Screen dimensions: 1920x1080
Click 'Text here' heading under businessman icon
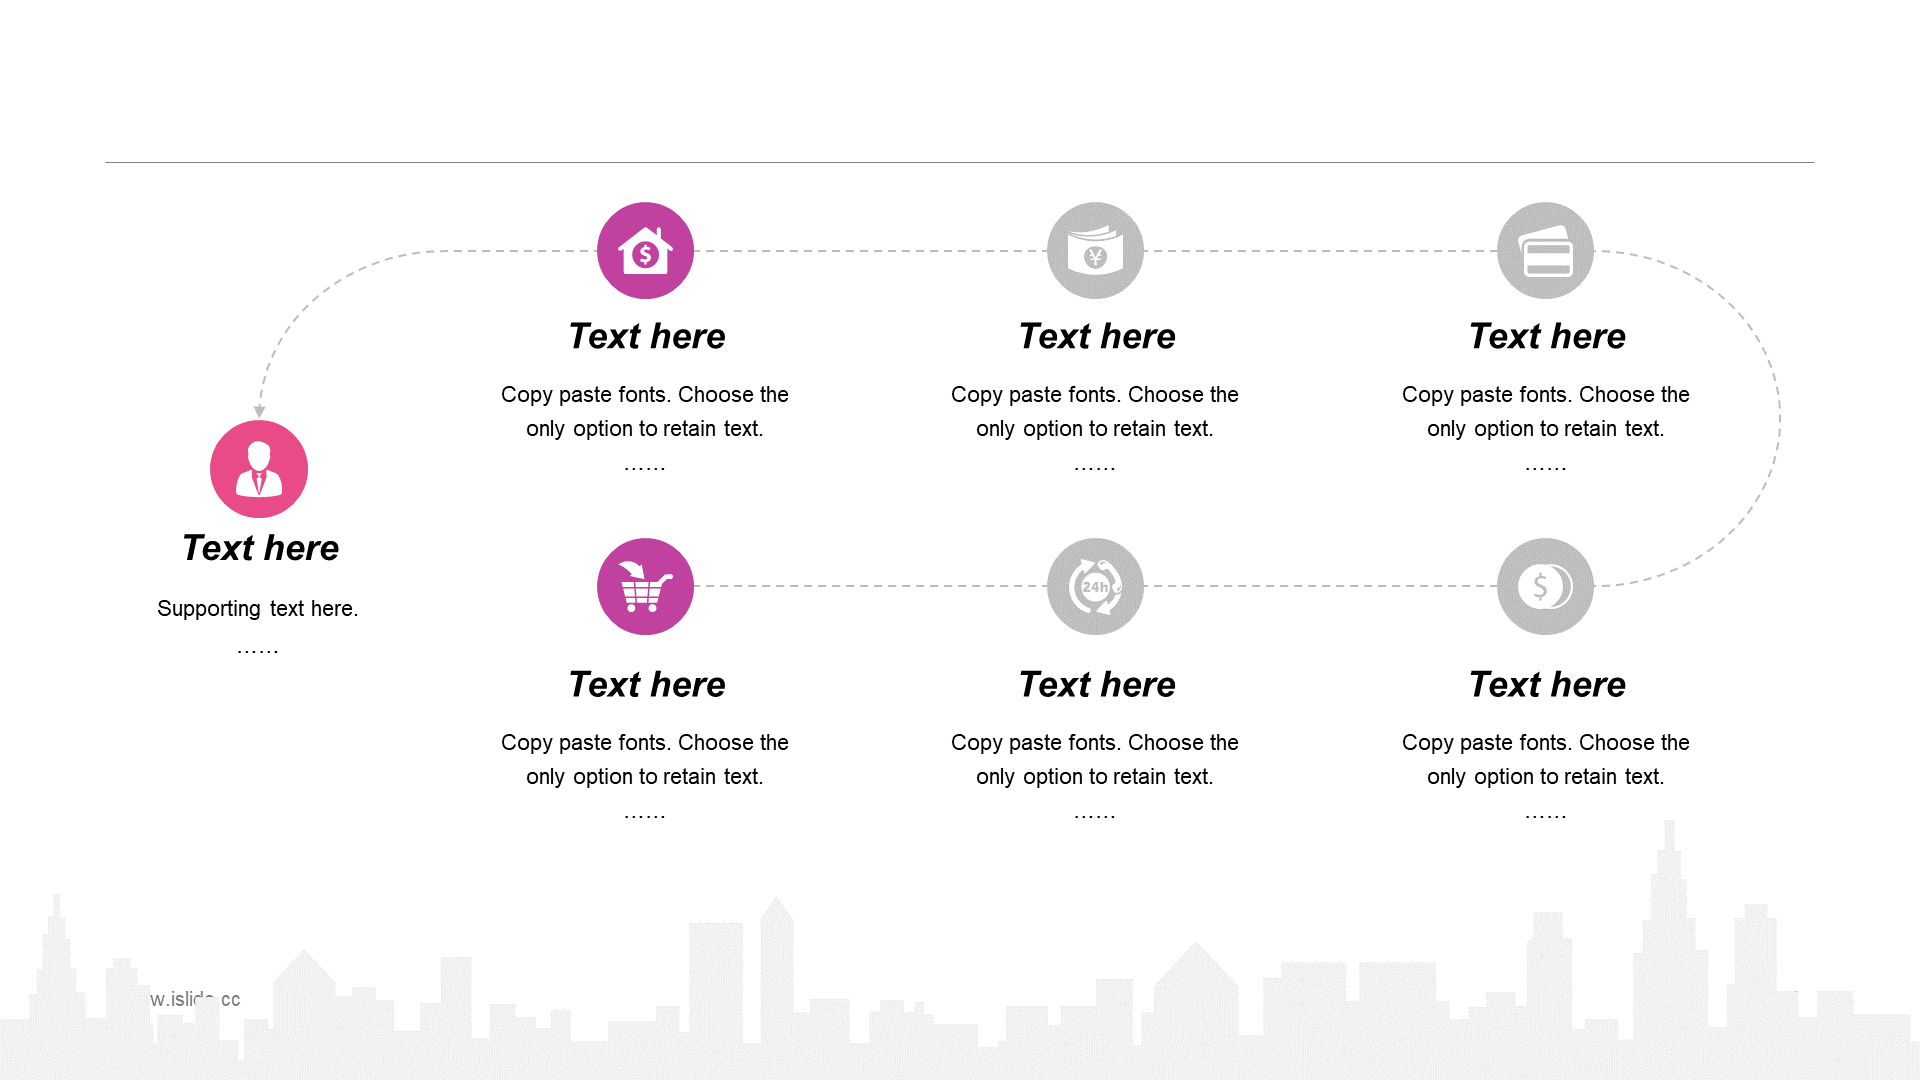tap(260, 548)
